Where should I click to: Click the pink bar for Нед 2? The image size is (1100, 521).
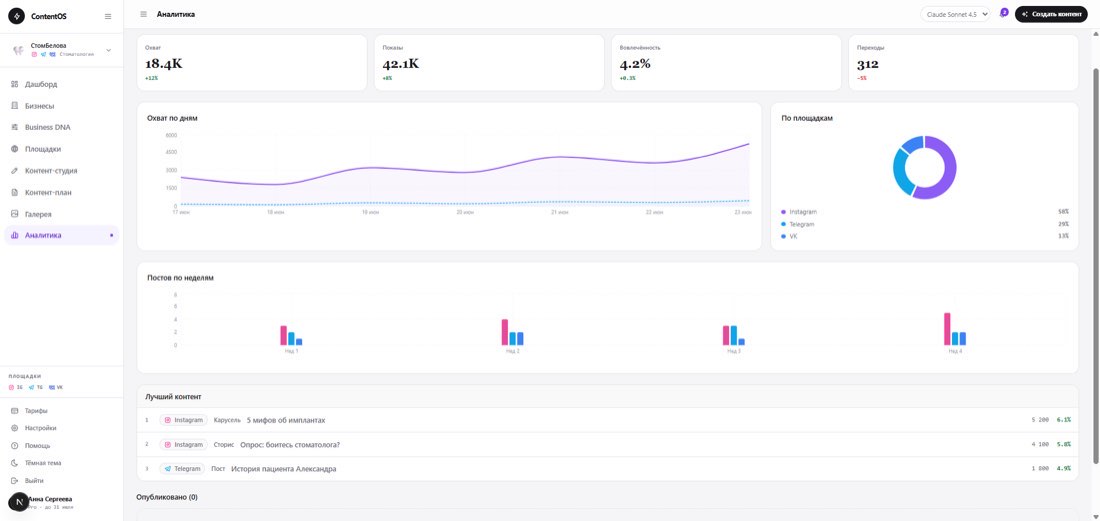click(x=504, y=332)
